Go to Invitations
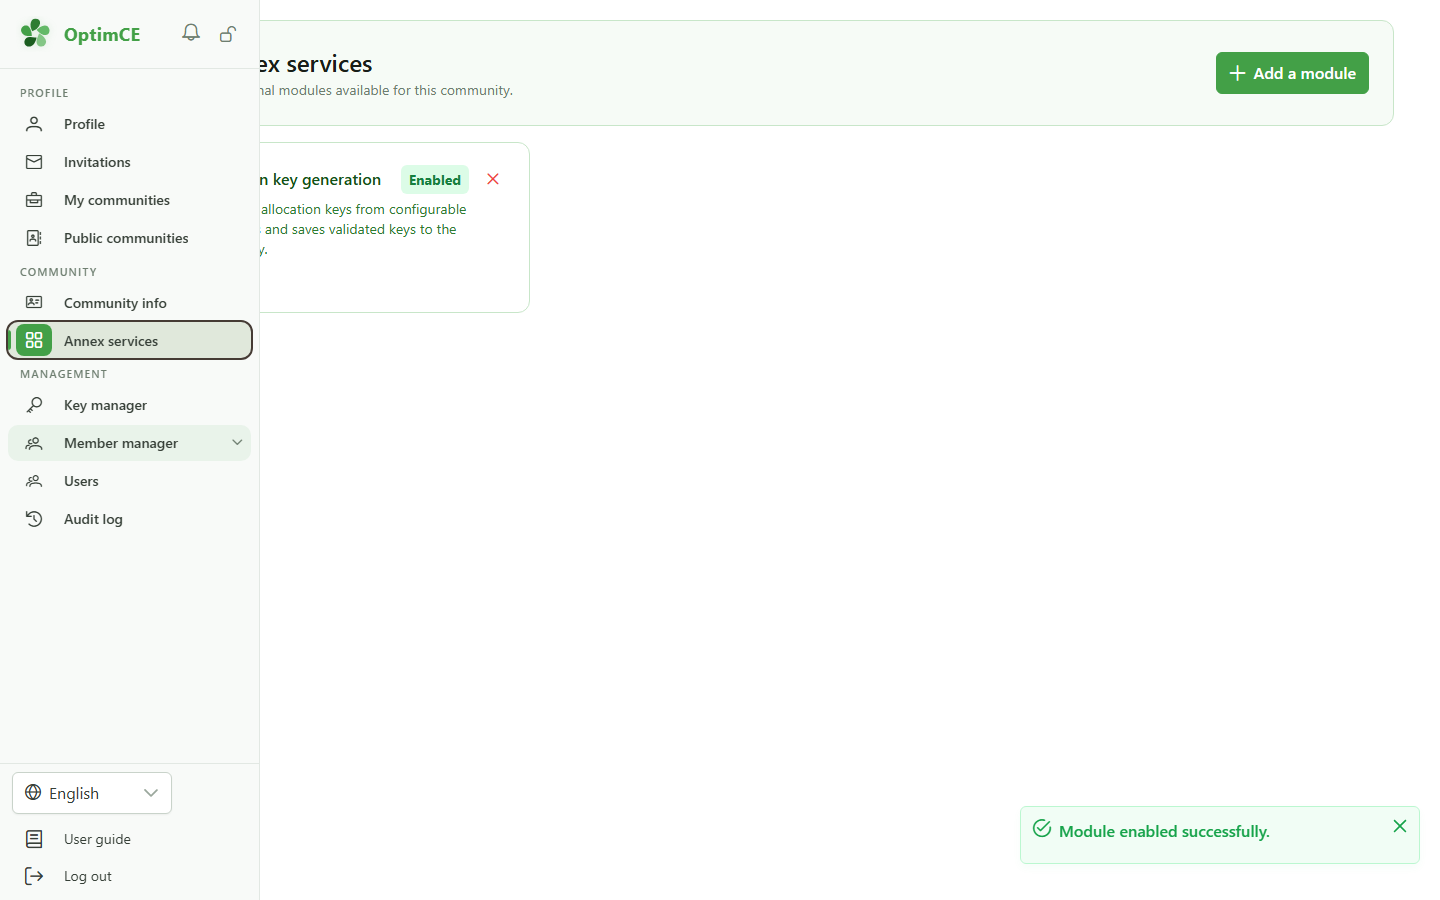This screenshot has width=1440, height=900. point(129,162)
